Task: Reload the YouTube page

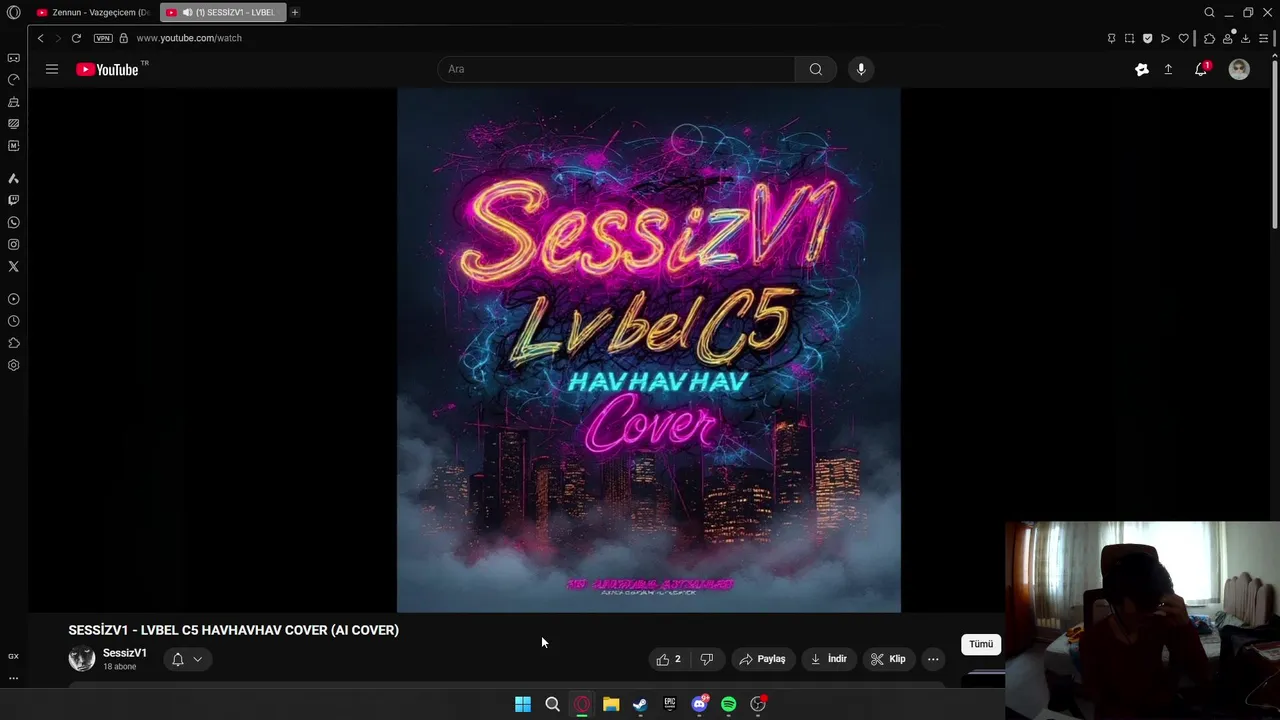Action: (x=76, y=38)
